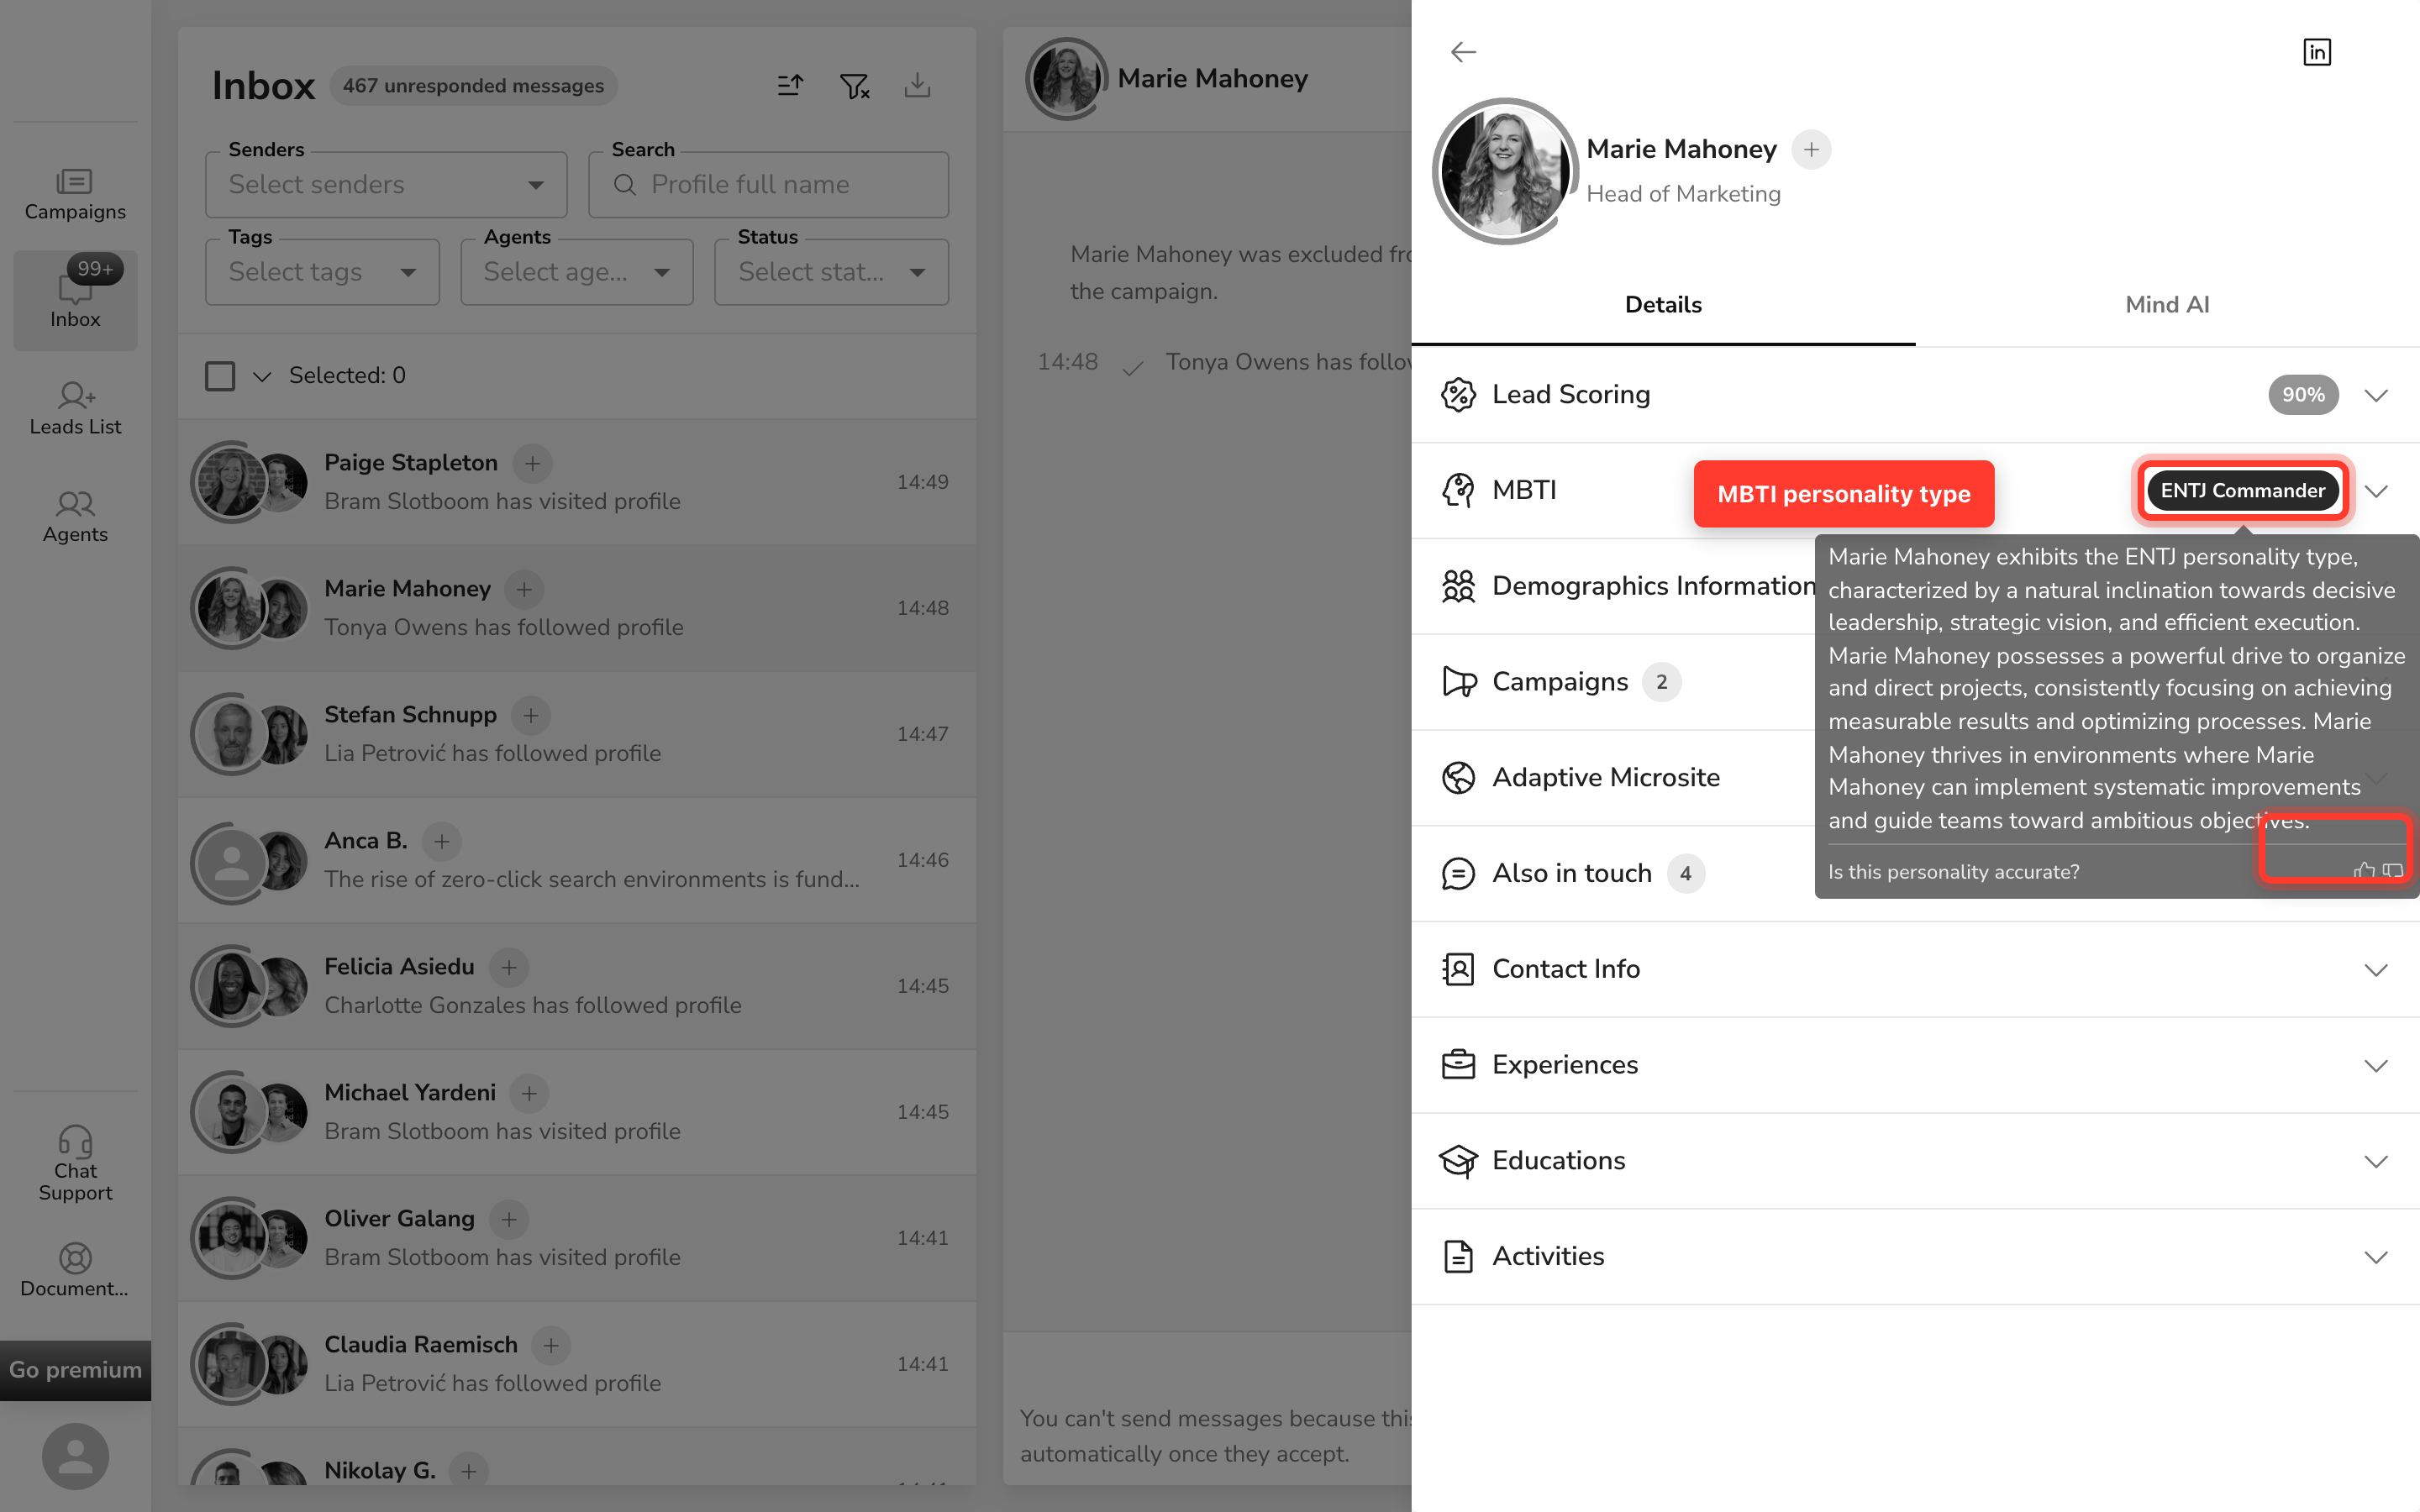Click the ENTJ Commander badge

click(2243, 490)
